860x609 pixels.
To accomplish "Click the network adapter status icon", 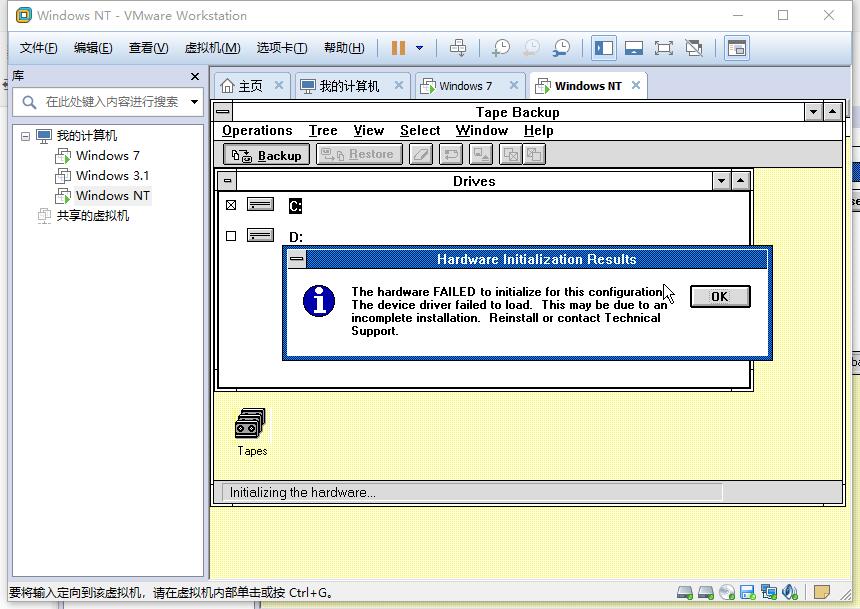I will tap(768, 592).
